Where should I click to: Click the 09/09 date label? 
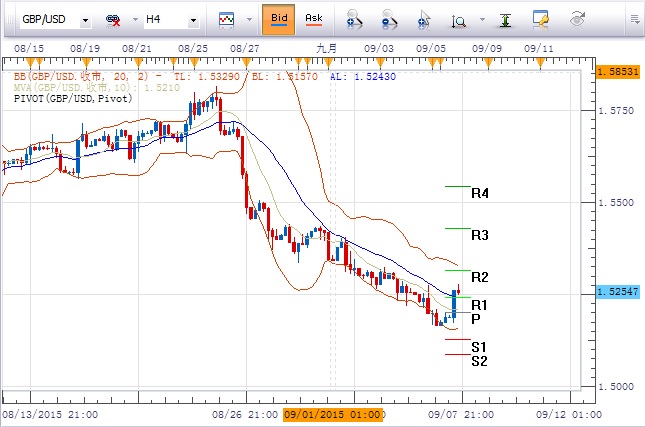click(487, 49)
